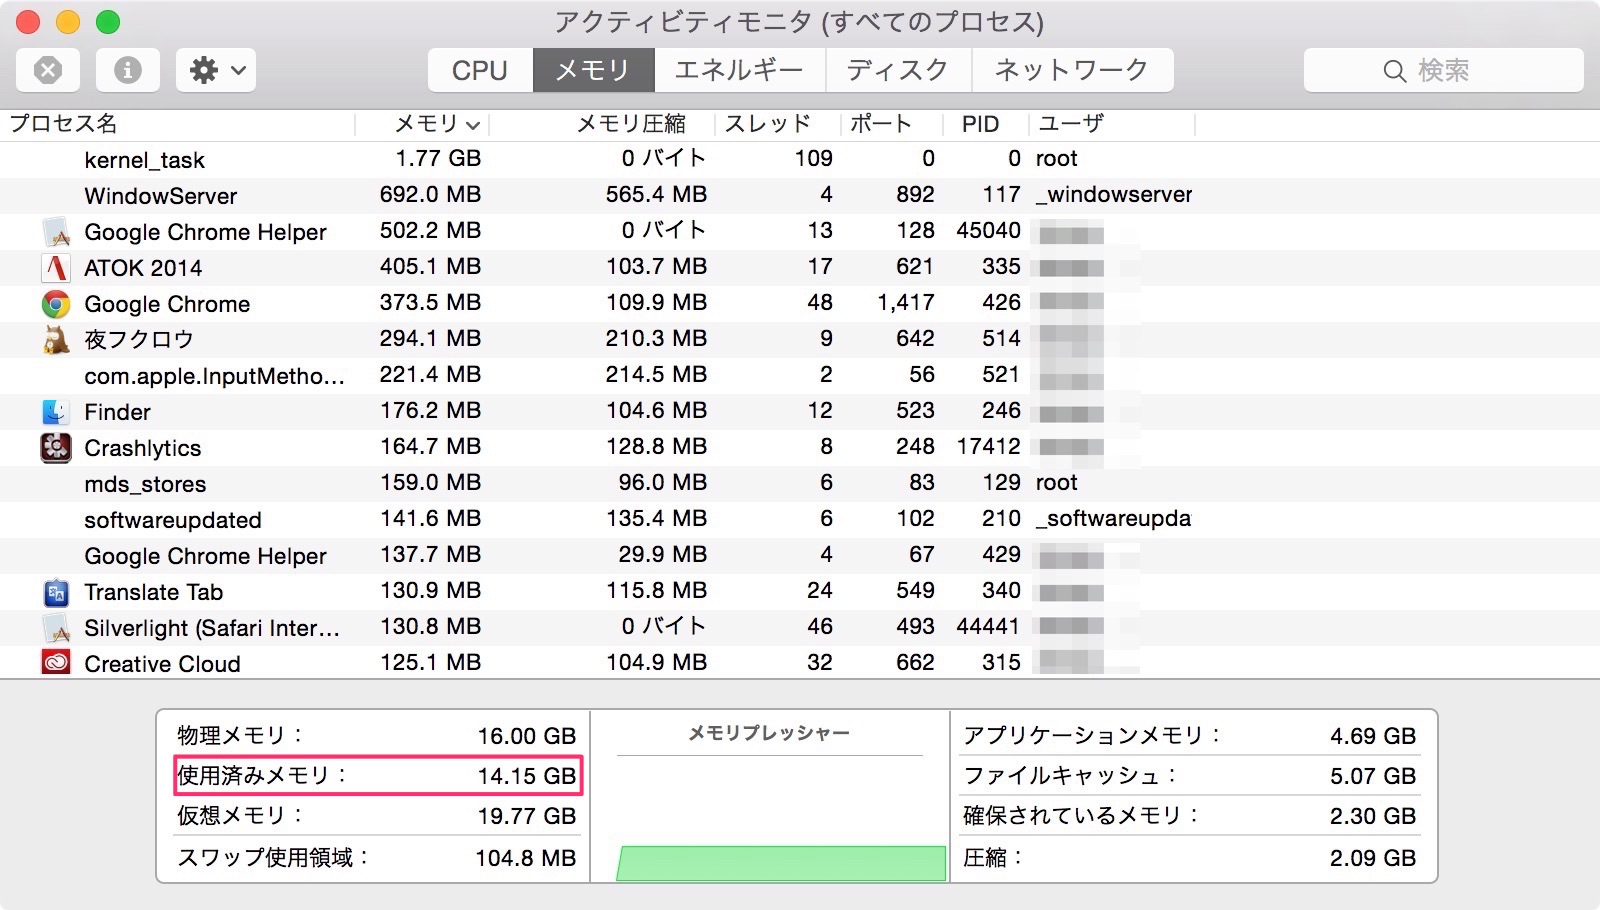Sort by ポート column header
The image size is (1600, 910).
pos(882,124)
